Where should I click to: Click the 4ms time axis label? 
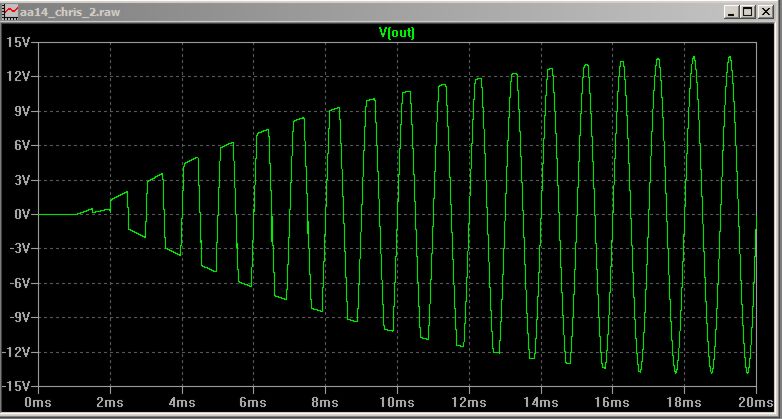coord(183,402)
